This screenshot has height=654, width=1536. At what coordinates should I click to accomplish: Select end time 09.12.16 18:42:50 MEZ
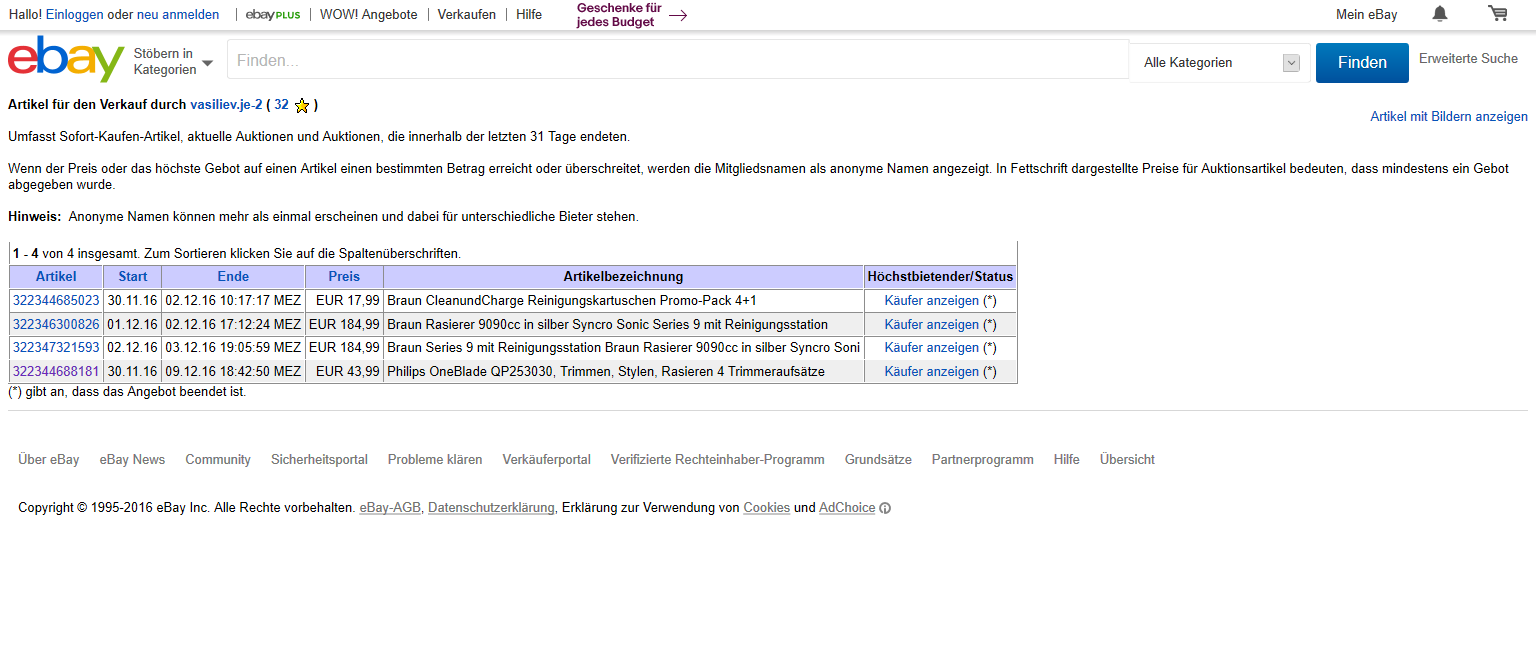pyautogui.click(x=233, y=371)
